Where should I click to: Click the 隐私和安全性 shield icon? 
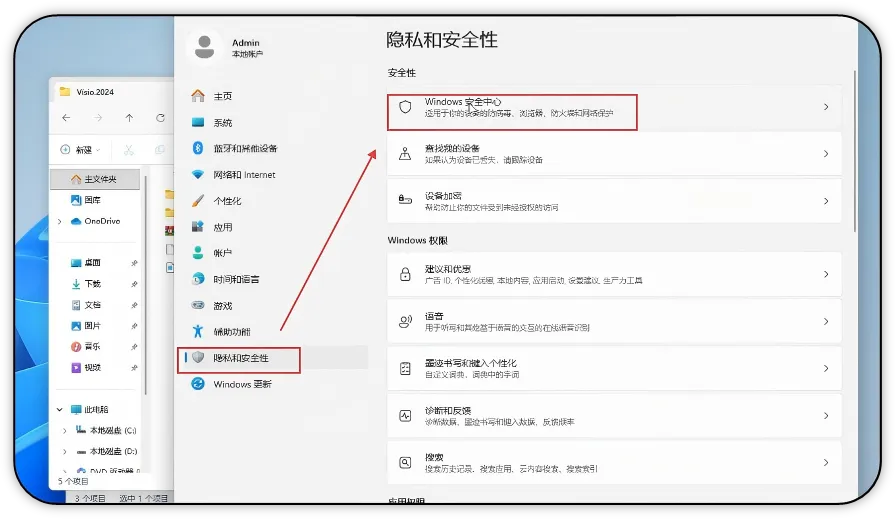click(x=198, y=357)
